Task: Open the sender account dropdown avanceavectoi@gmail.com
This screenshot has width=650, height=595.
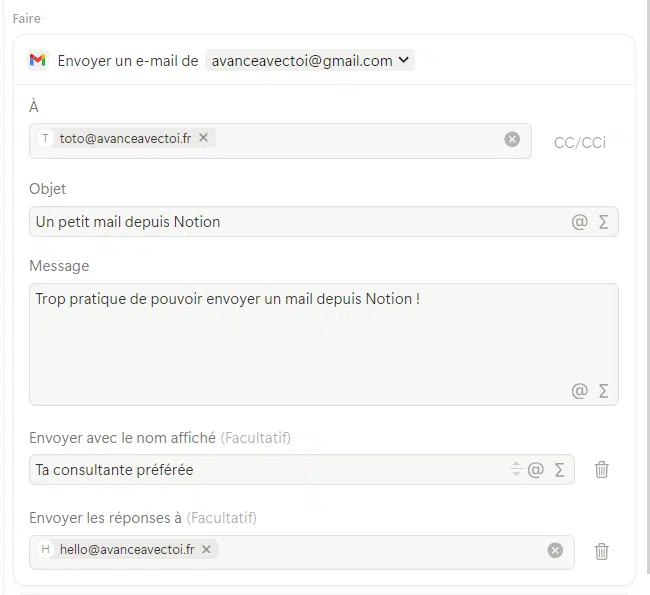Action: pos(310,61)
